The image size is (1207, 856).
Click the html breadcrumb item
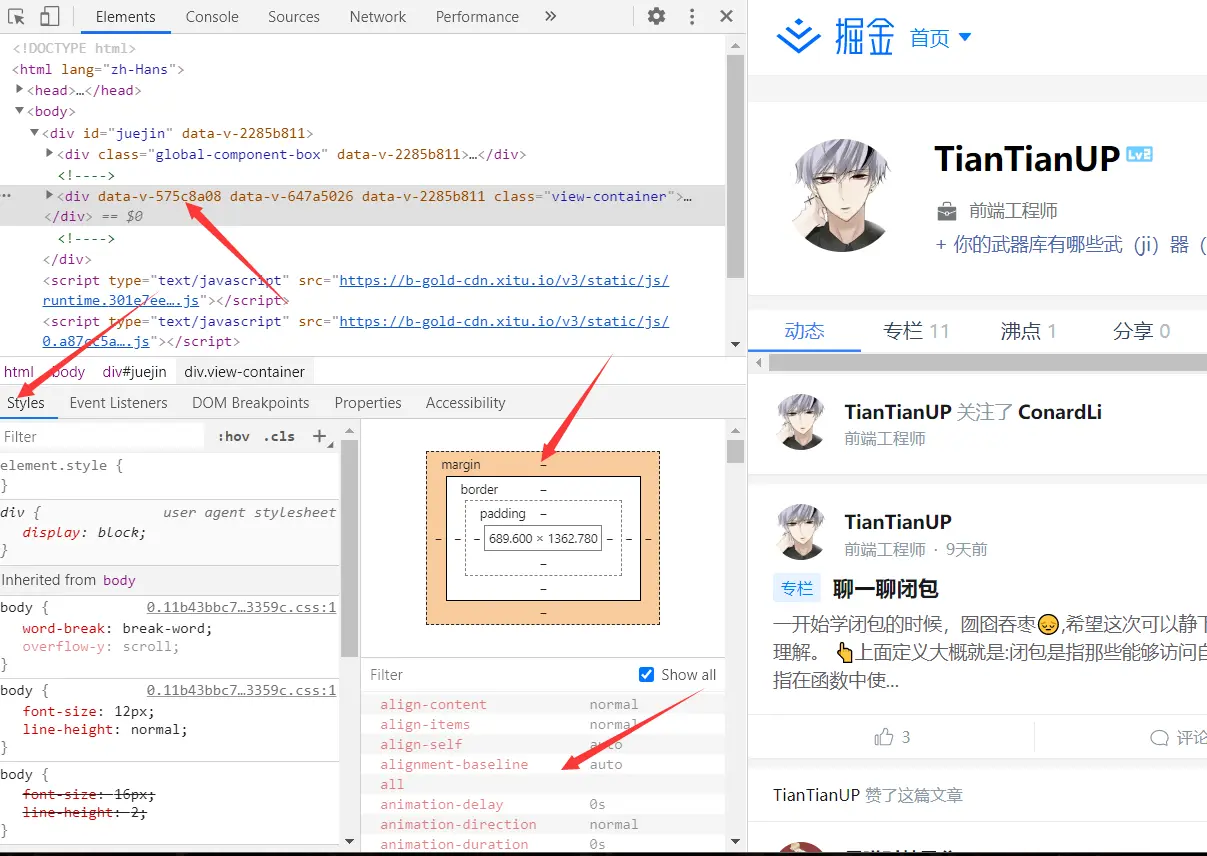click(x=19, y=372)
